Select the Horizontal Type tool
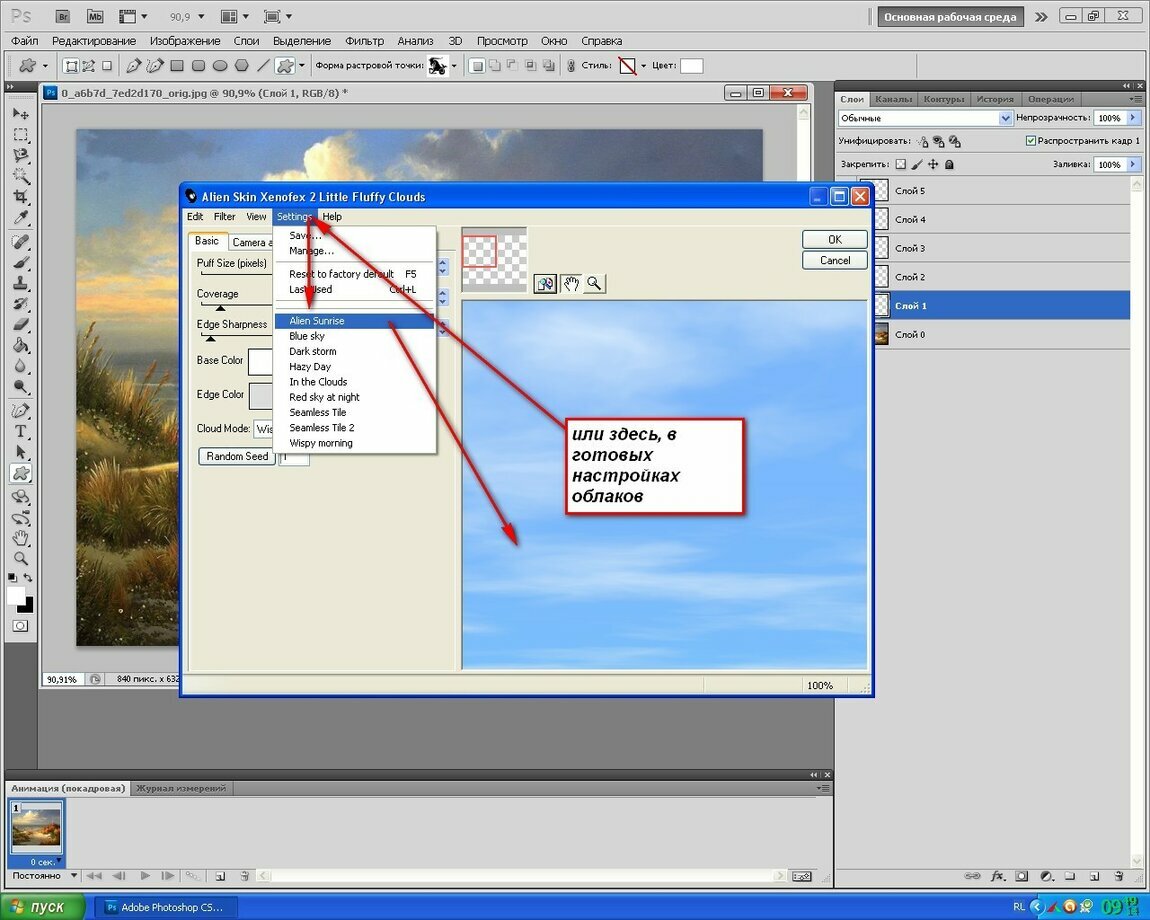1150x920 pixels. (x=21, y=431)
